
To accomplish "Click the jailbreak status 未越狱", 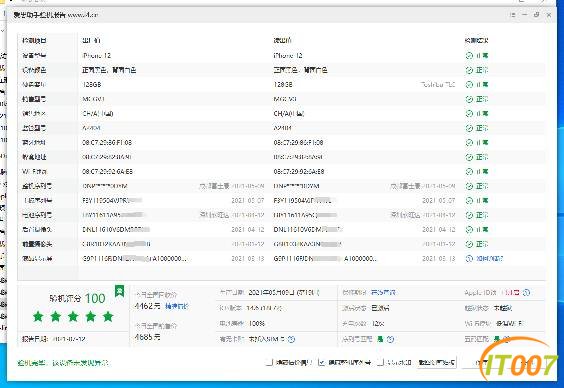I will tap(503, 308).
